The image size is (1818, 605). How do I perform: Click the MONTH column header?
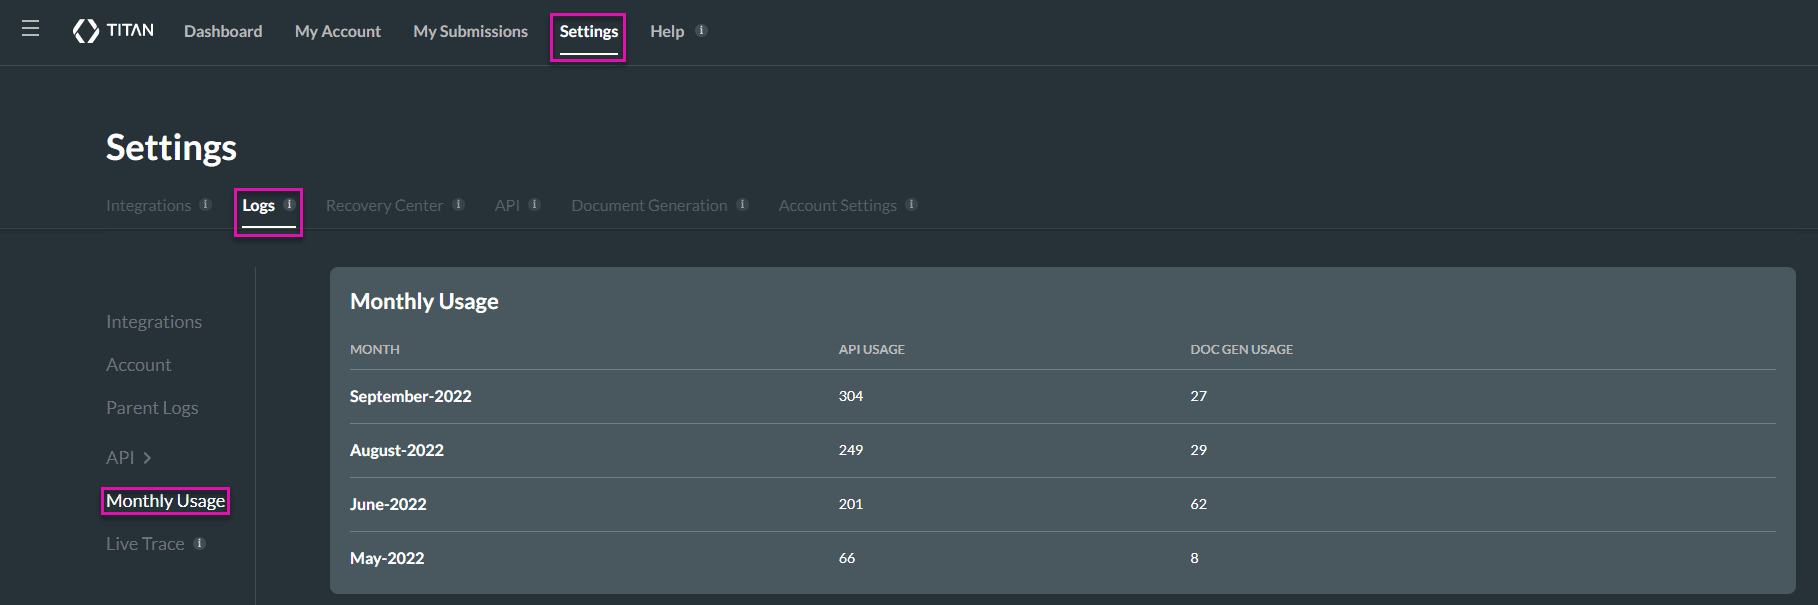375,349
